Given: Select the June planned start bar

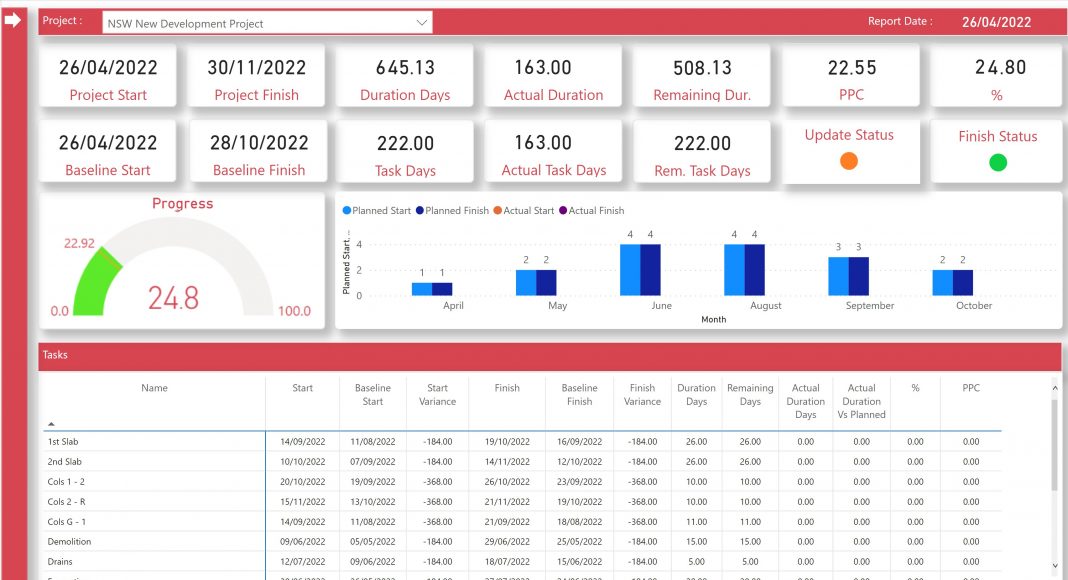Looking at the screenshot, I should pyautogui.click(x=630, y=270).
